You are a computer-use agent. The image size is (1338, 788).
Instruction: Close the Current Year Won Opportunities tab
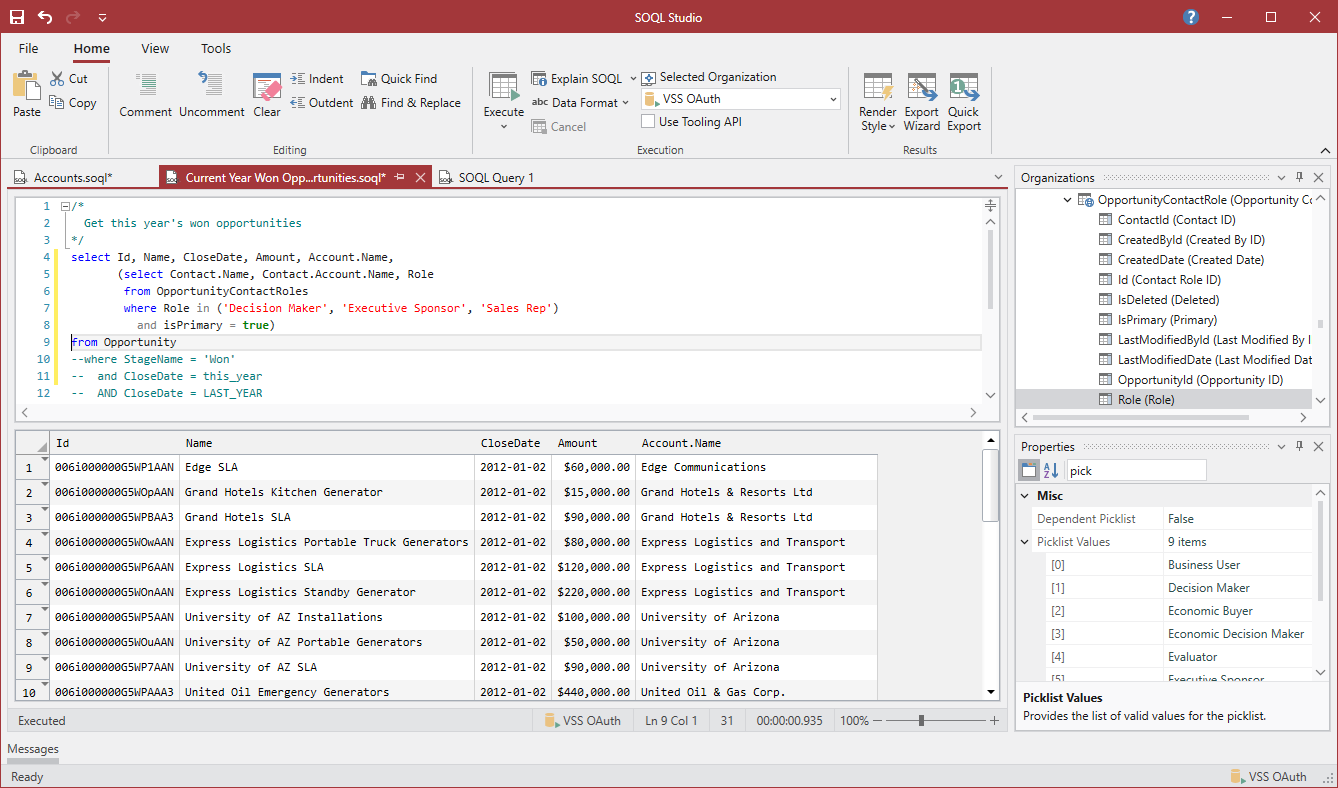tap(420, 178)
